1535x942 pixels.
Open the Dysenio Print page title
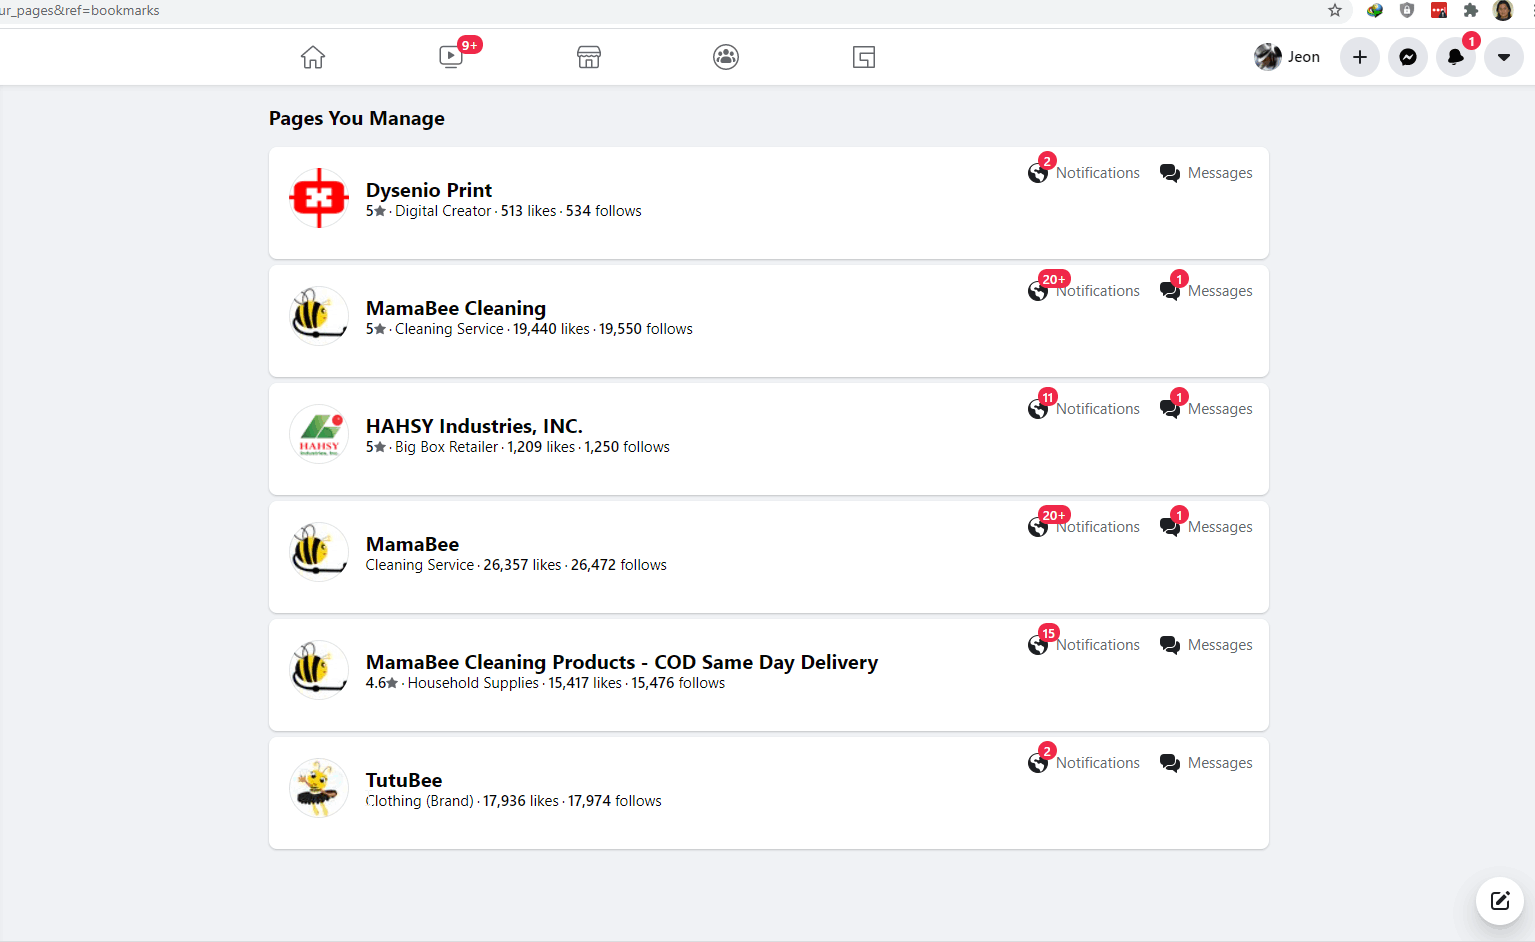429,190
